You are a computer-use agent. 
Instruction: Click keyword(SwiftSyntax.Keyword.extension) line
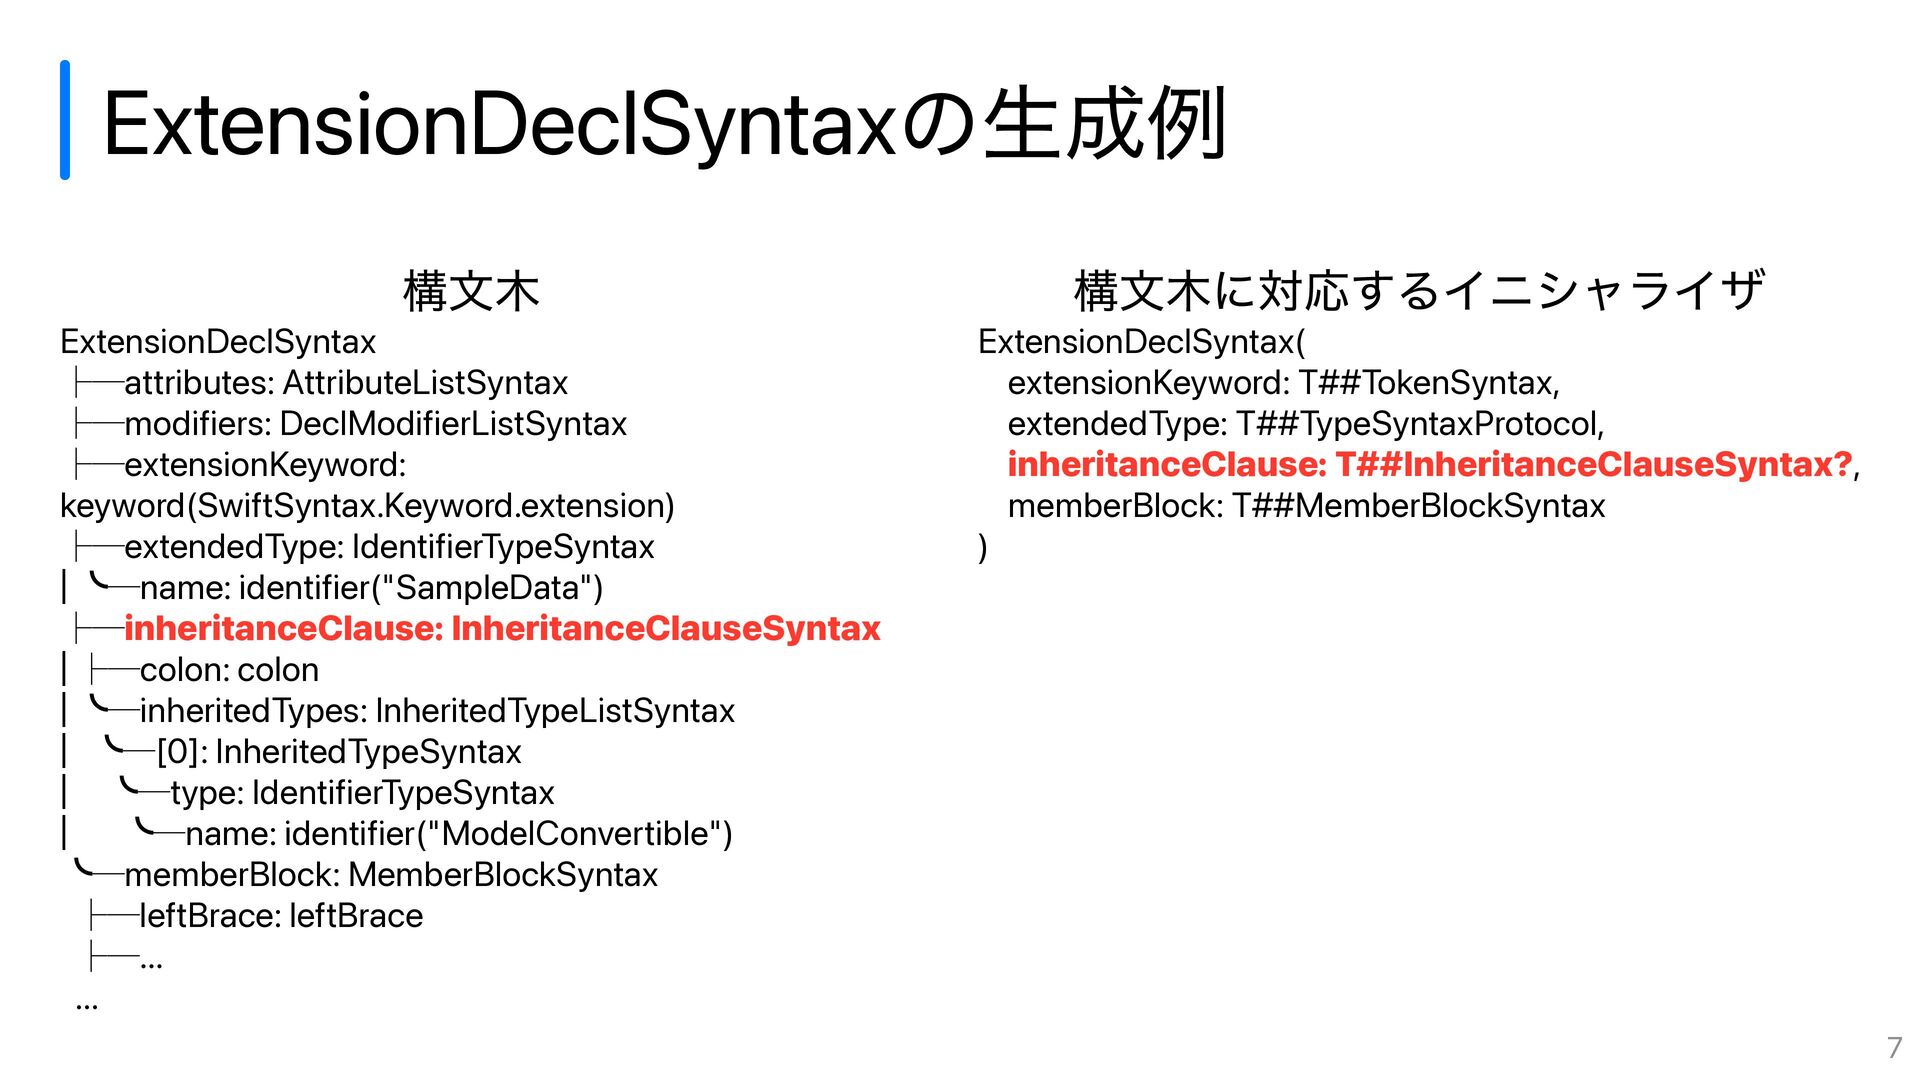point(367,506)
